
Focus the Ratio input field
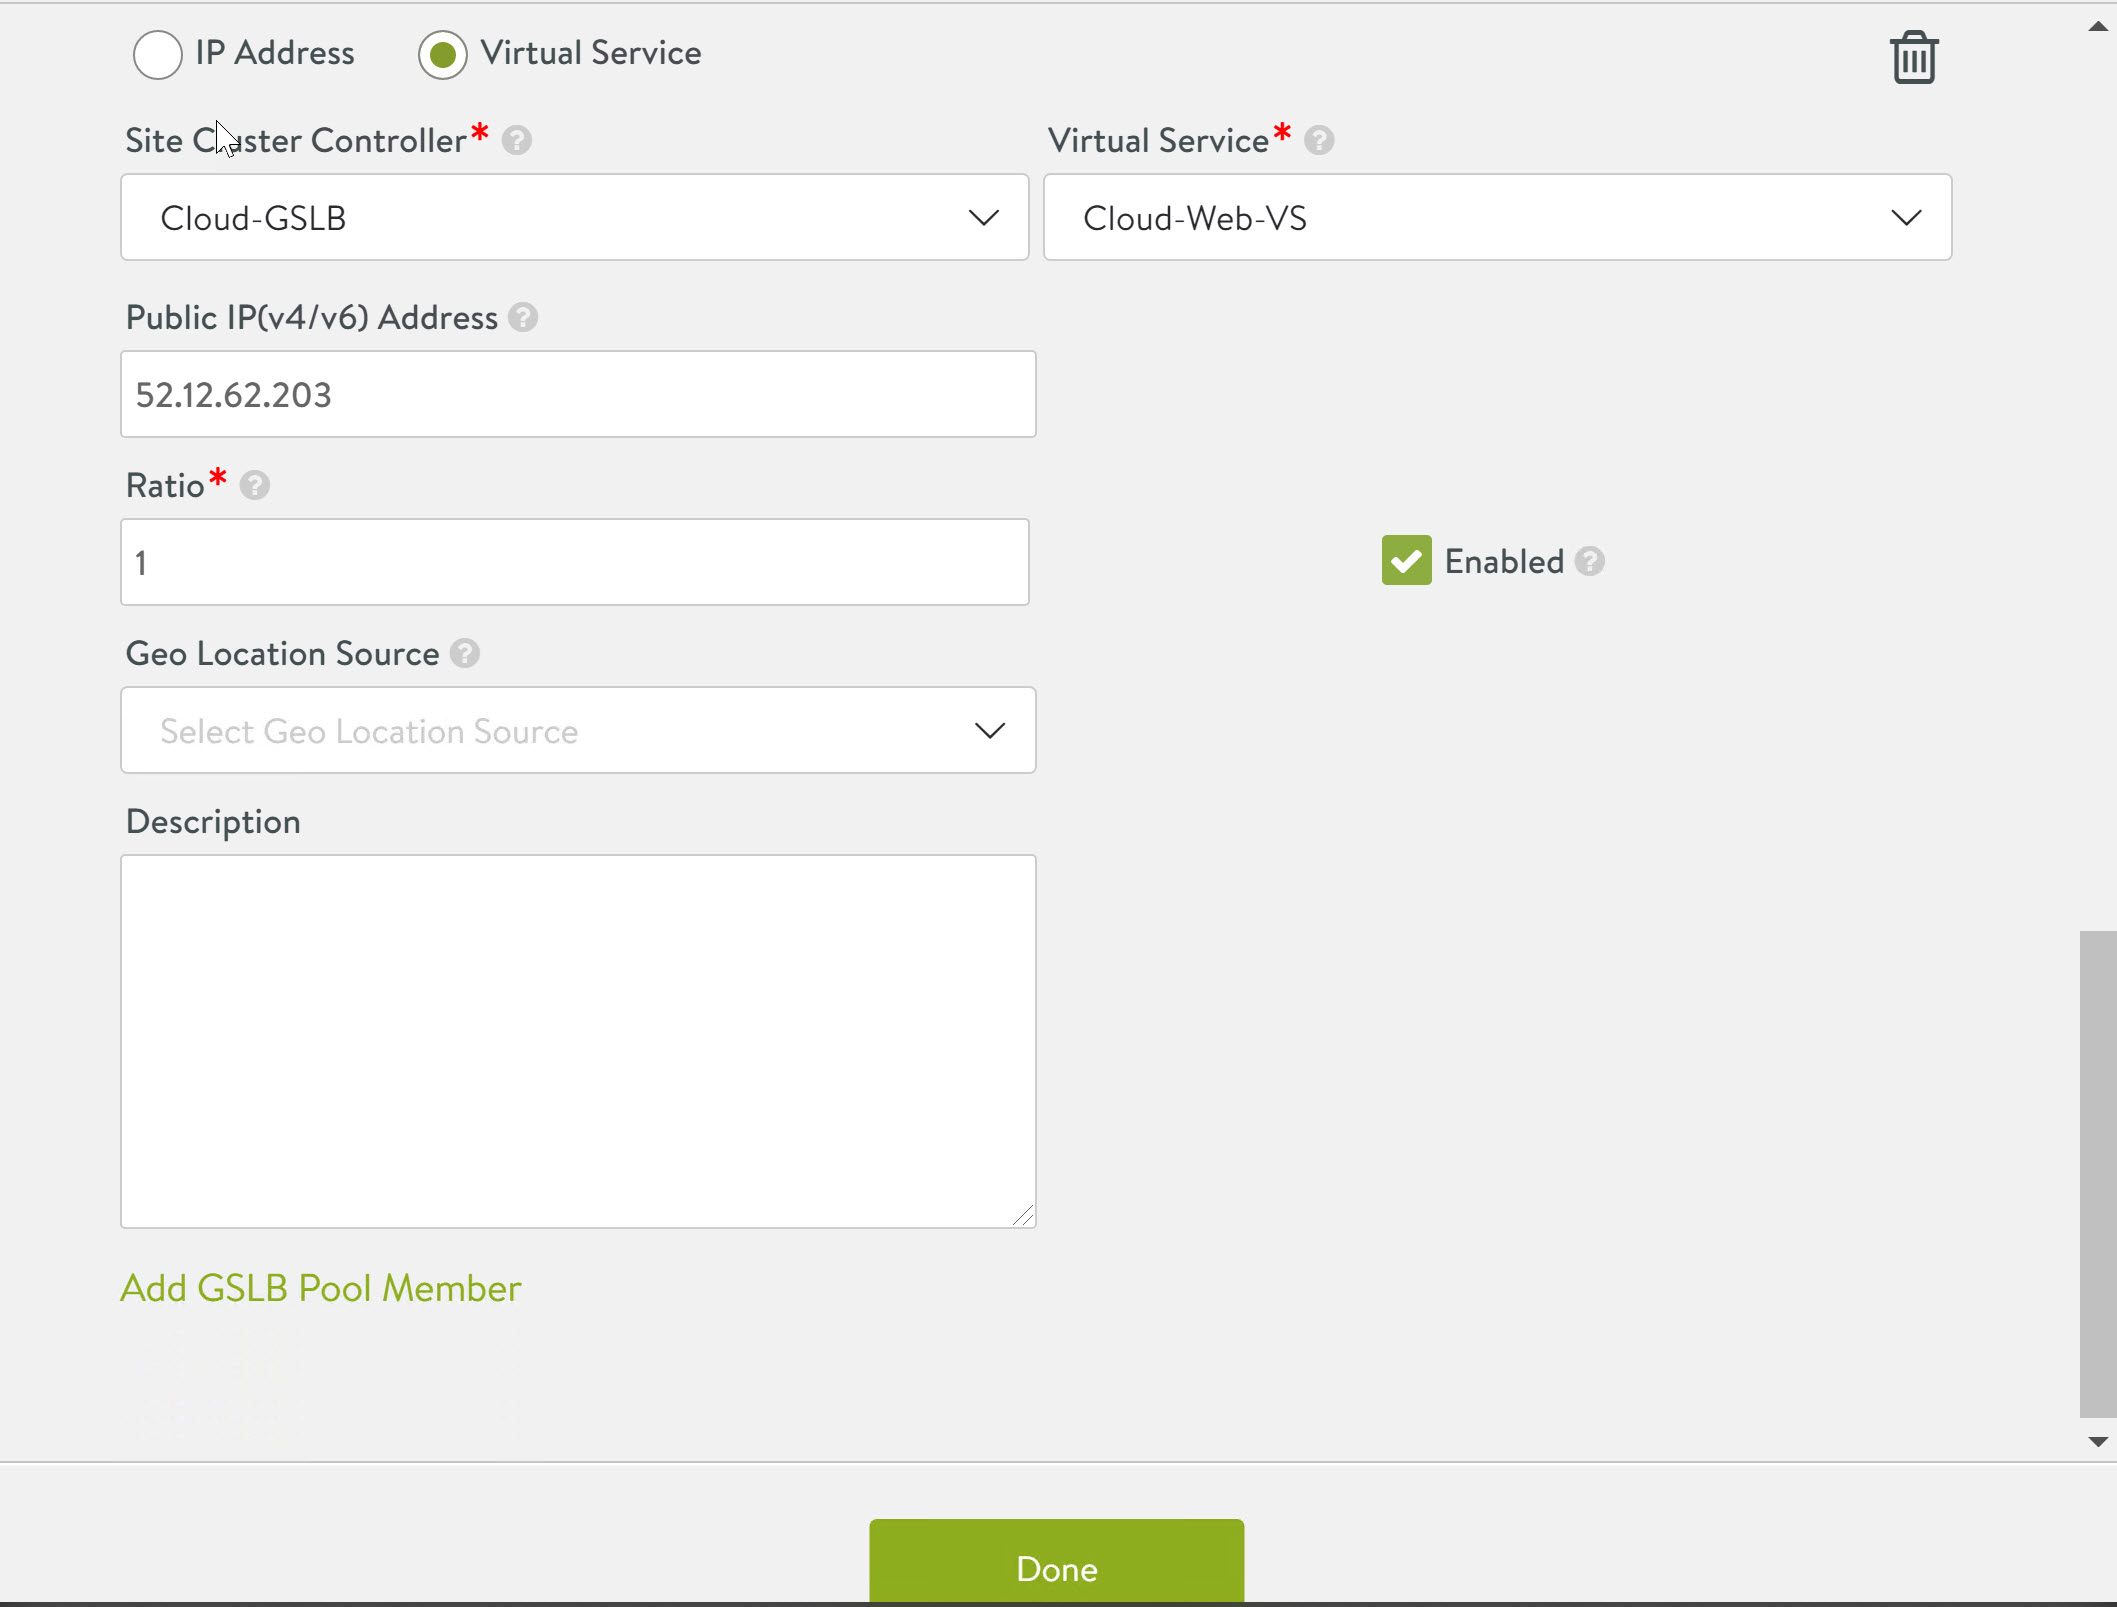[x=574, y=562]
